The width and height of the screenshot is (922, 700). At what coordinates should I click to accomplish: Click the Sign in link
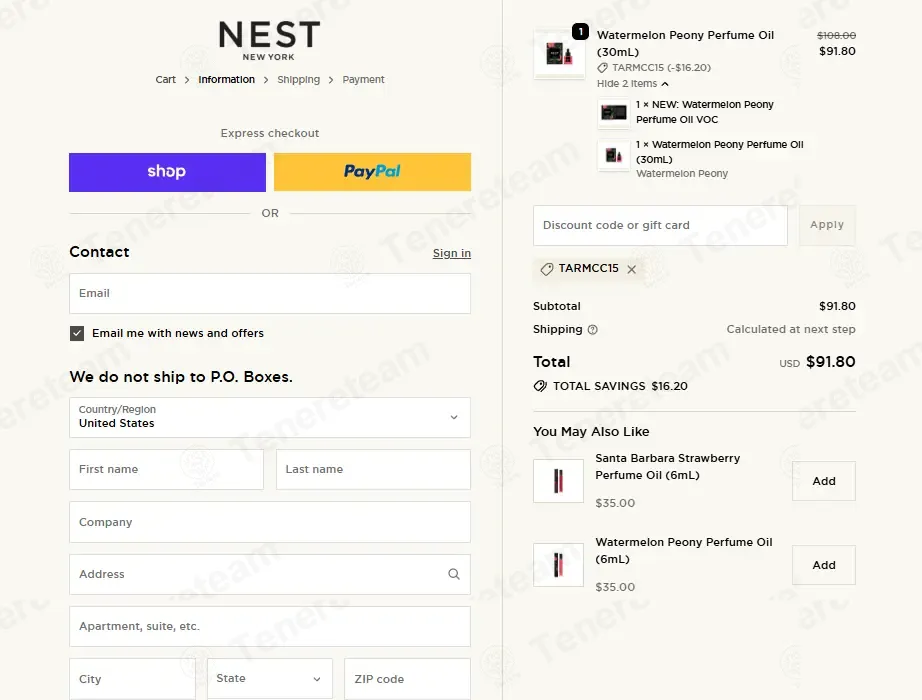click(x=452, y=253)
